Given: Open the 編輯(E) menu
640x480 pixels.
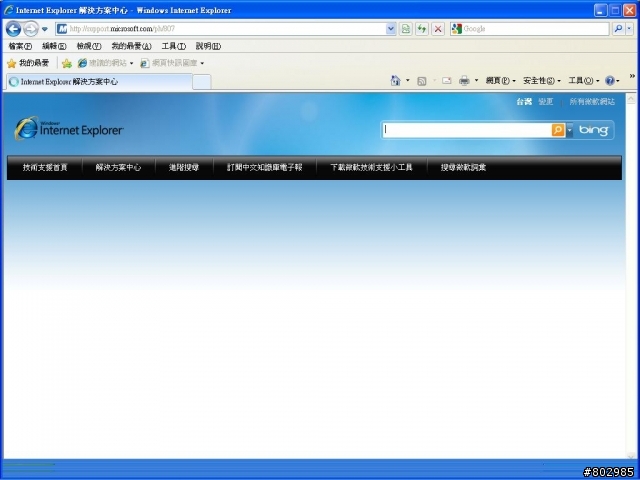Looking at the screenshot, I should click(54, 46).
